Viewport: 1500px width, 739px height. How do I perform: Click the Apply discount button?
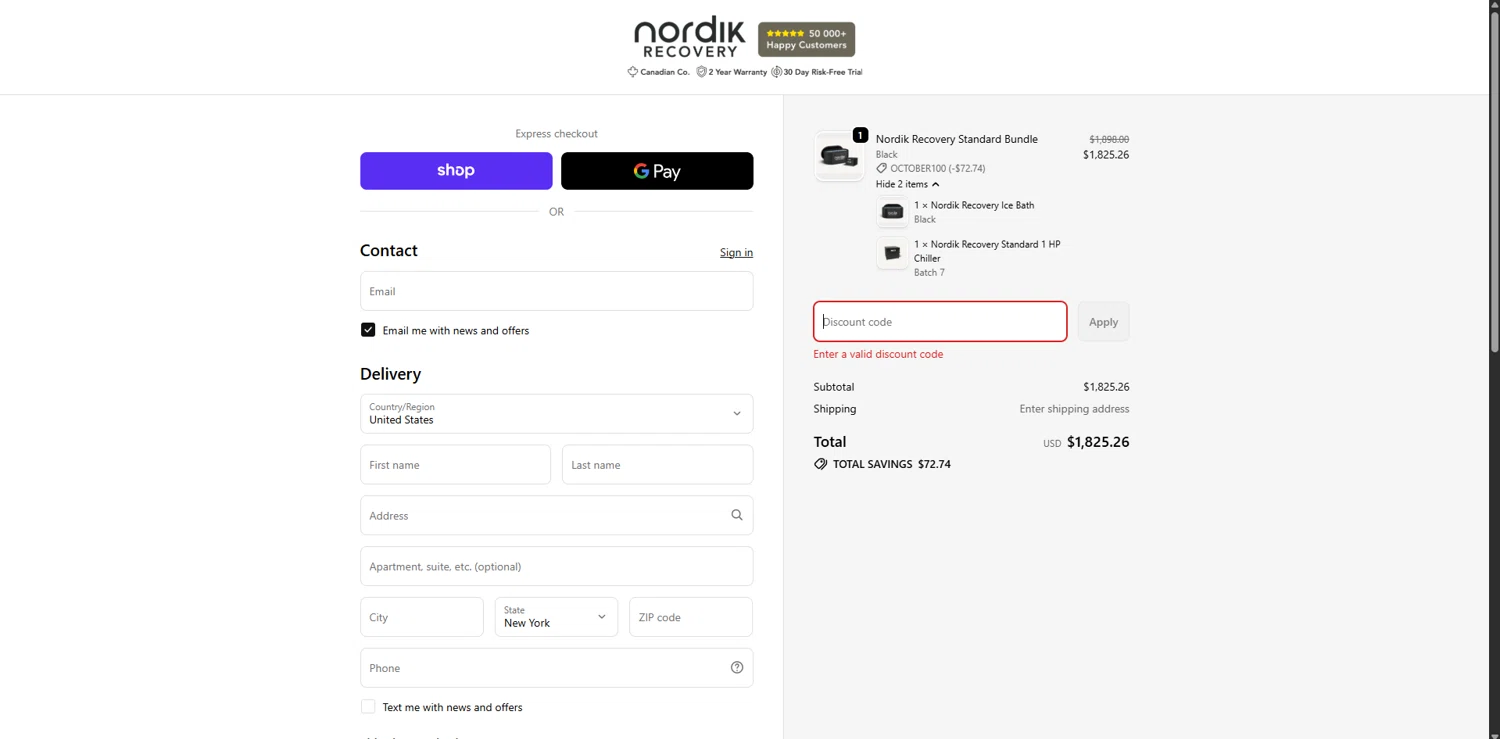coord(1103,322)
